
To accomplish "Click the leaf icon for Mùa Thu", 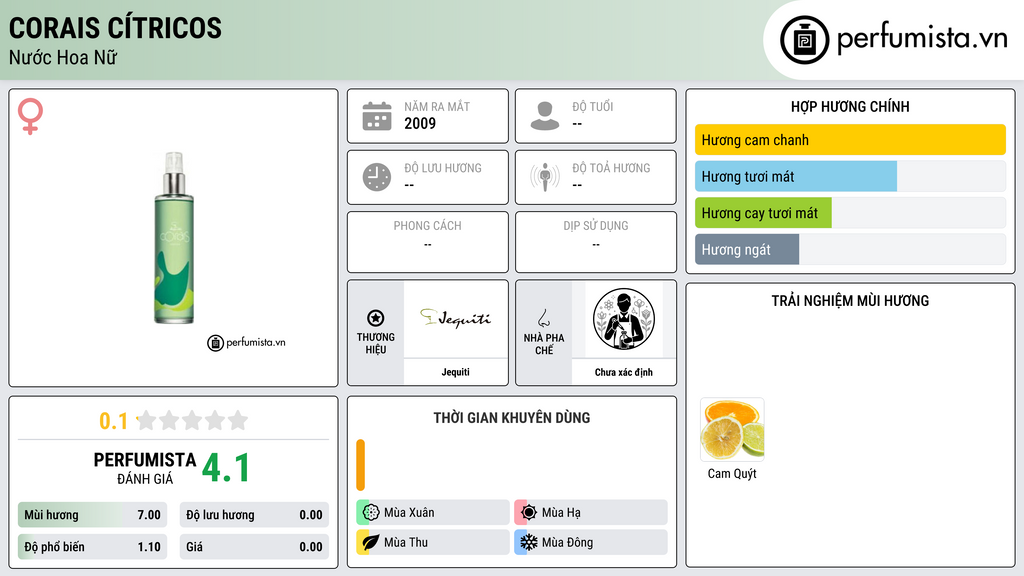I will pyautogui.click(x=371, y=542).
